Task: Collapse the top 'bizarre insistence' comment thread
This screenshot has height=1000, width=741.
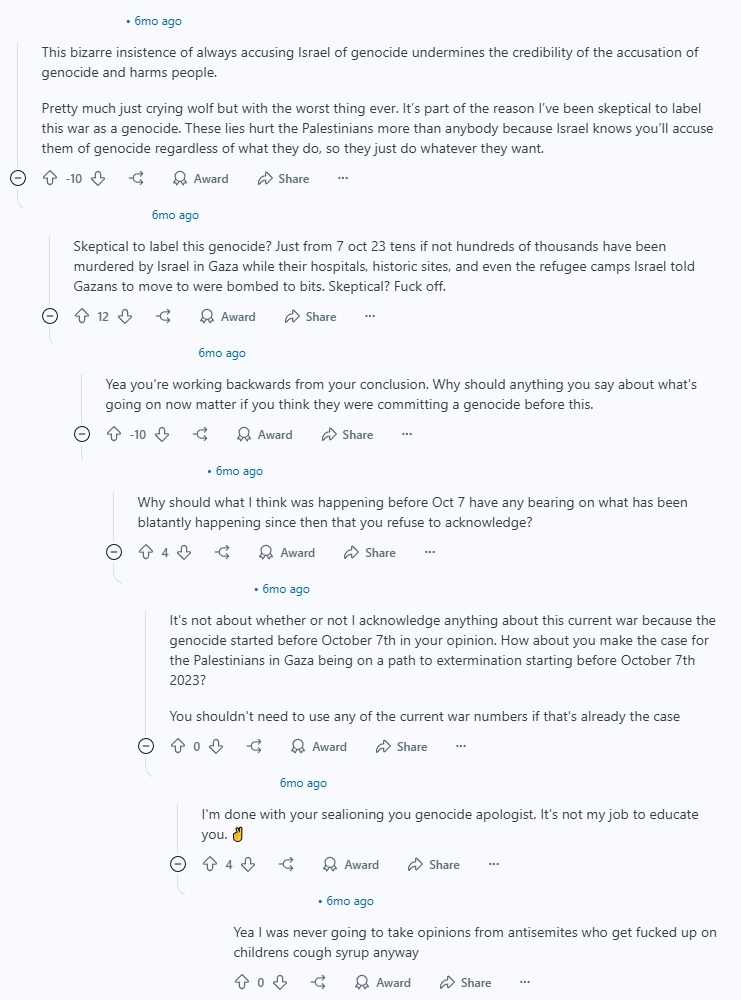Action: point(18,178)
